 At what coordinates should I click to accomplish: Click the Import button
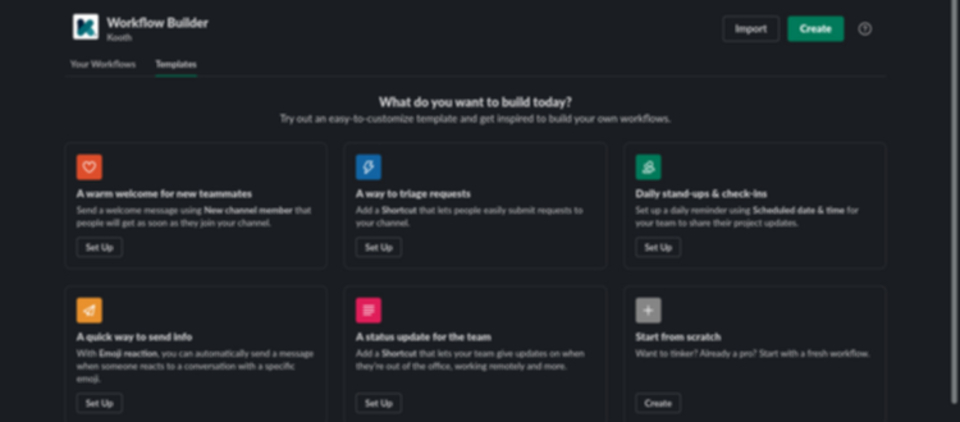[751, 29]
